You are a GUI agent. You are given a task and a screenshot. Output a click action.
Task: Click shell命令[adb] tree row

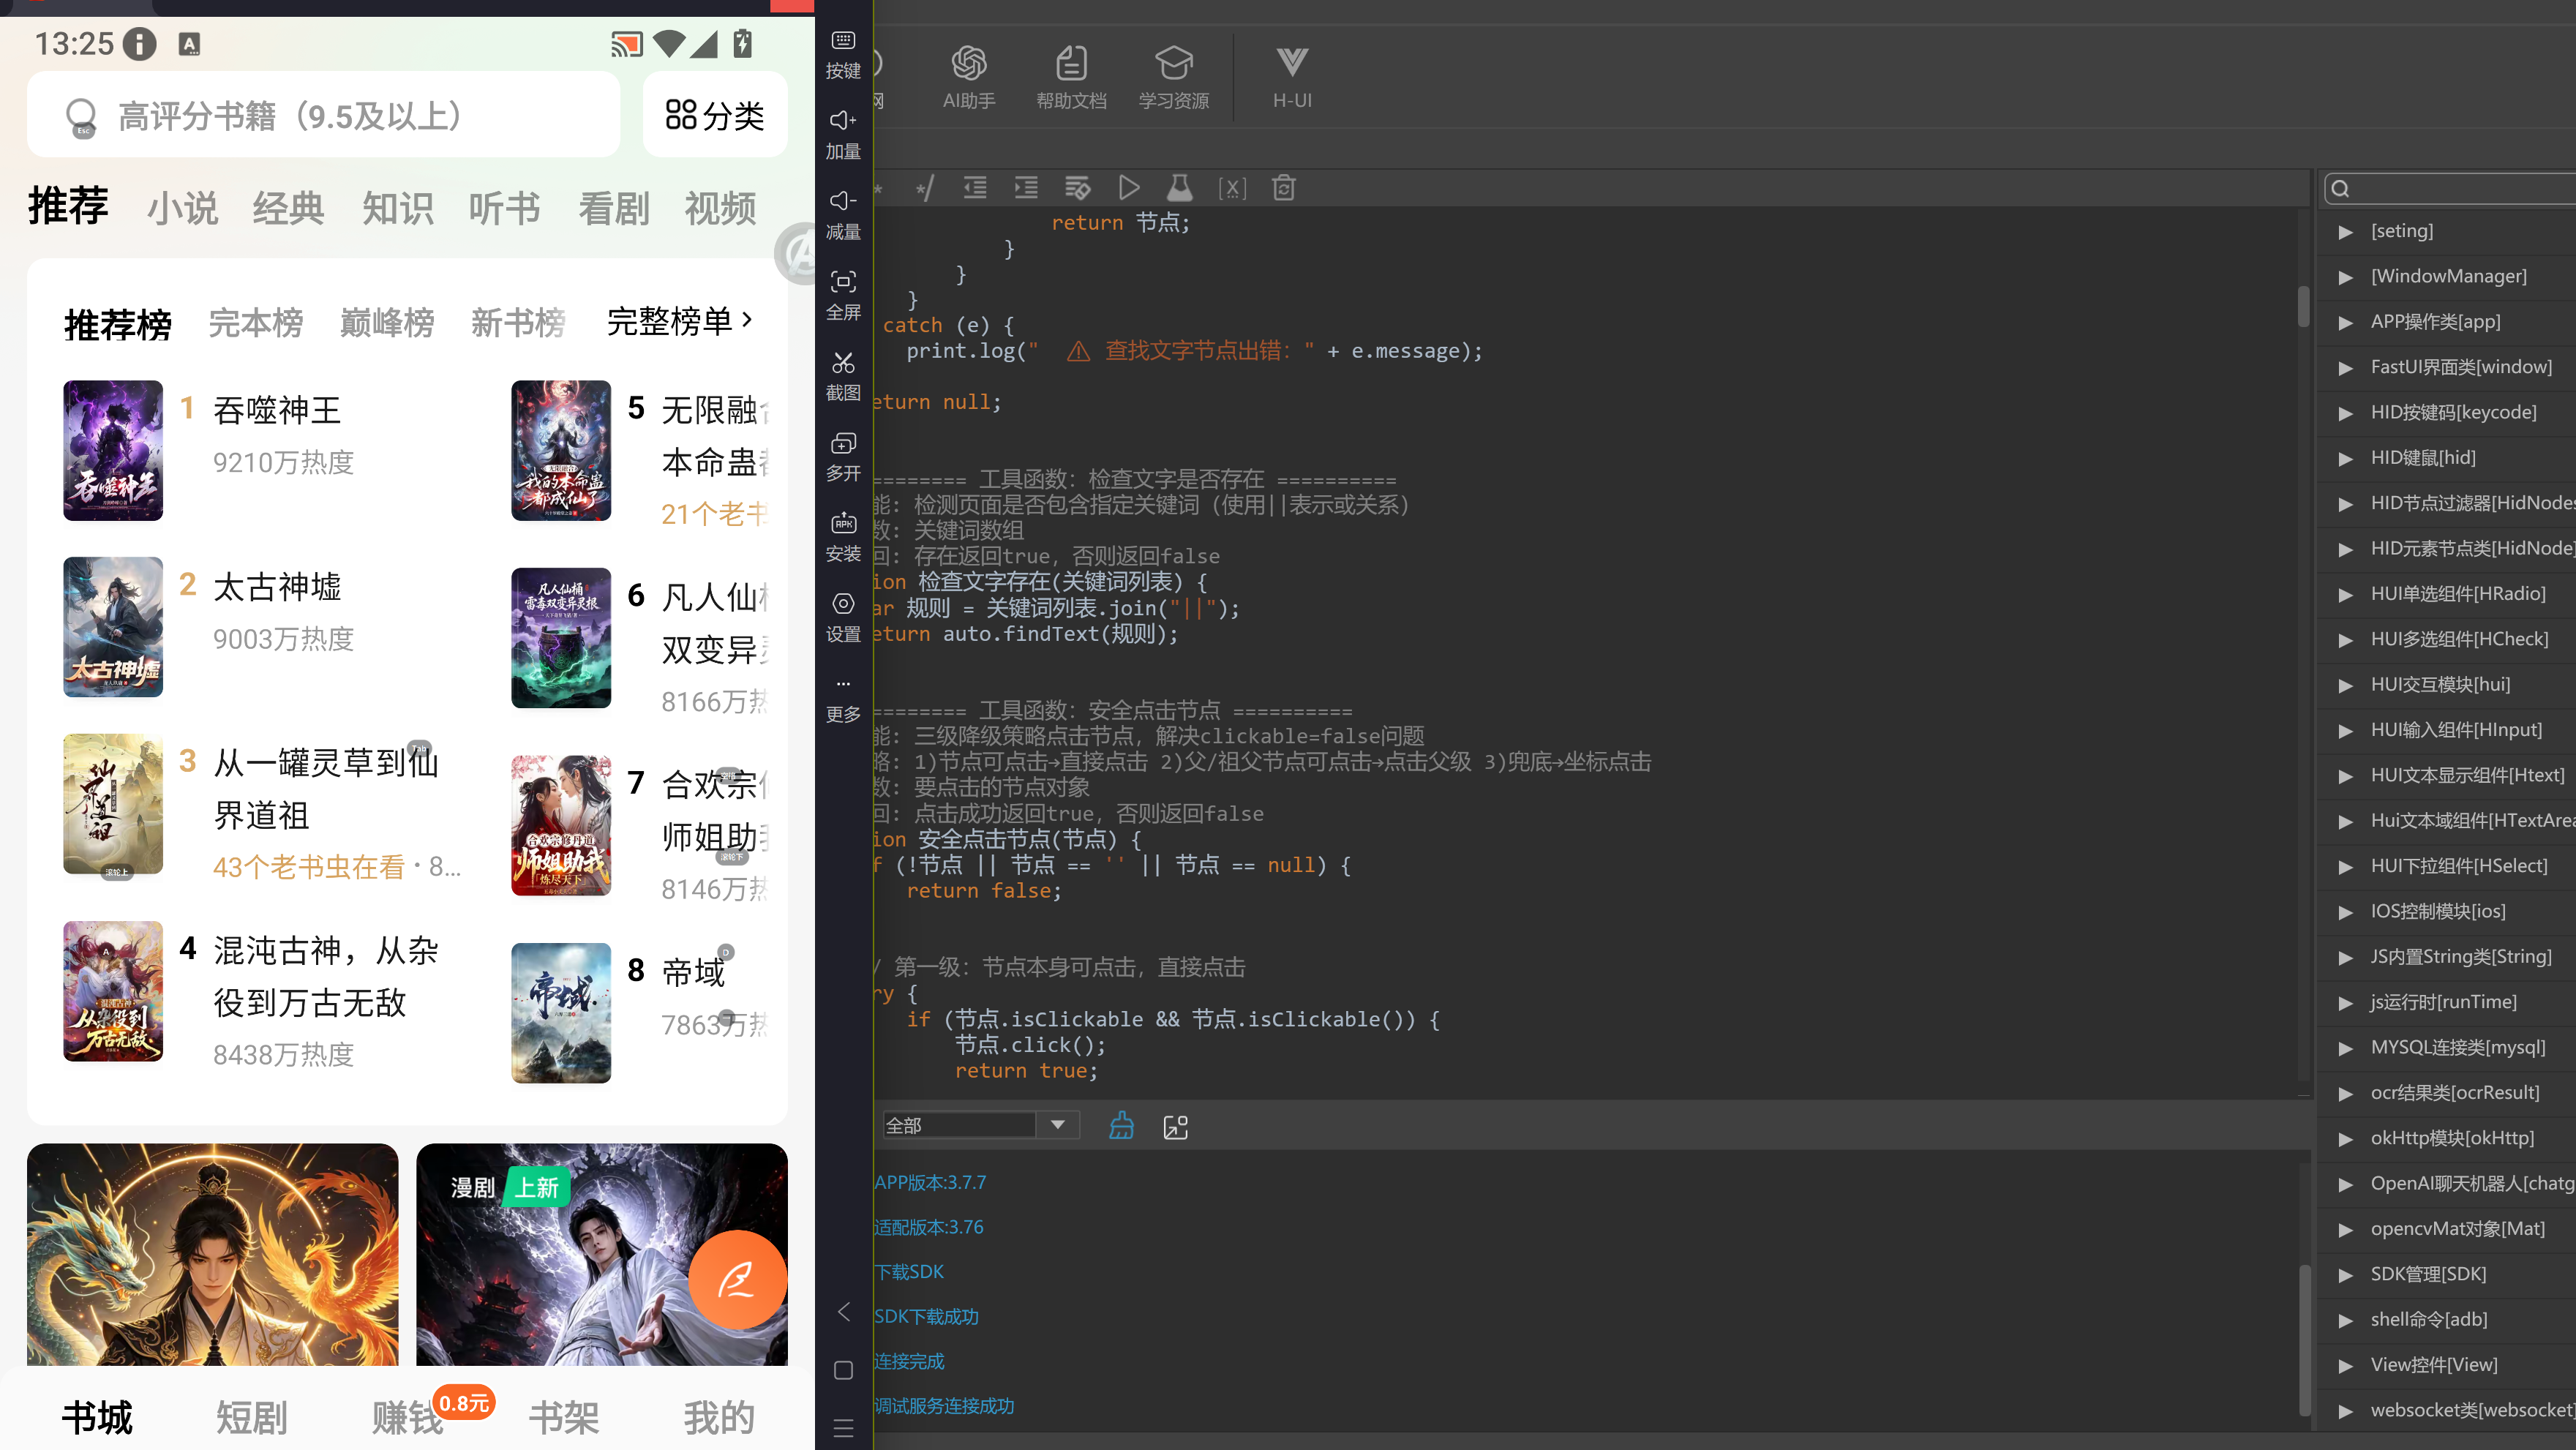coord(2447,1319)
